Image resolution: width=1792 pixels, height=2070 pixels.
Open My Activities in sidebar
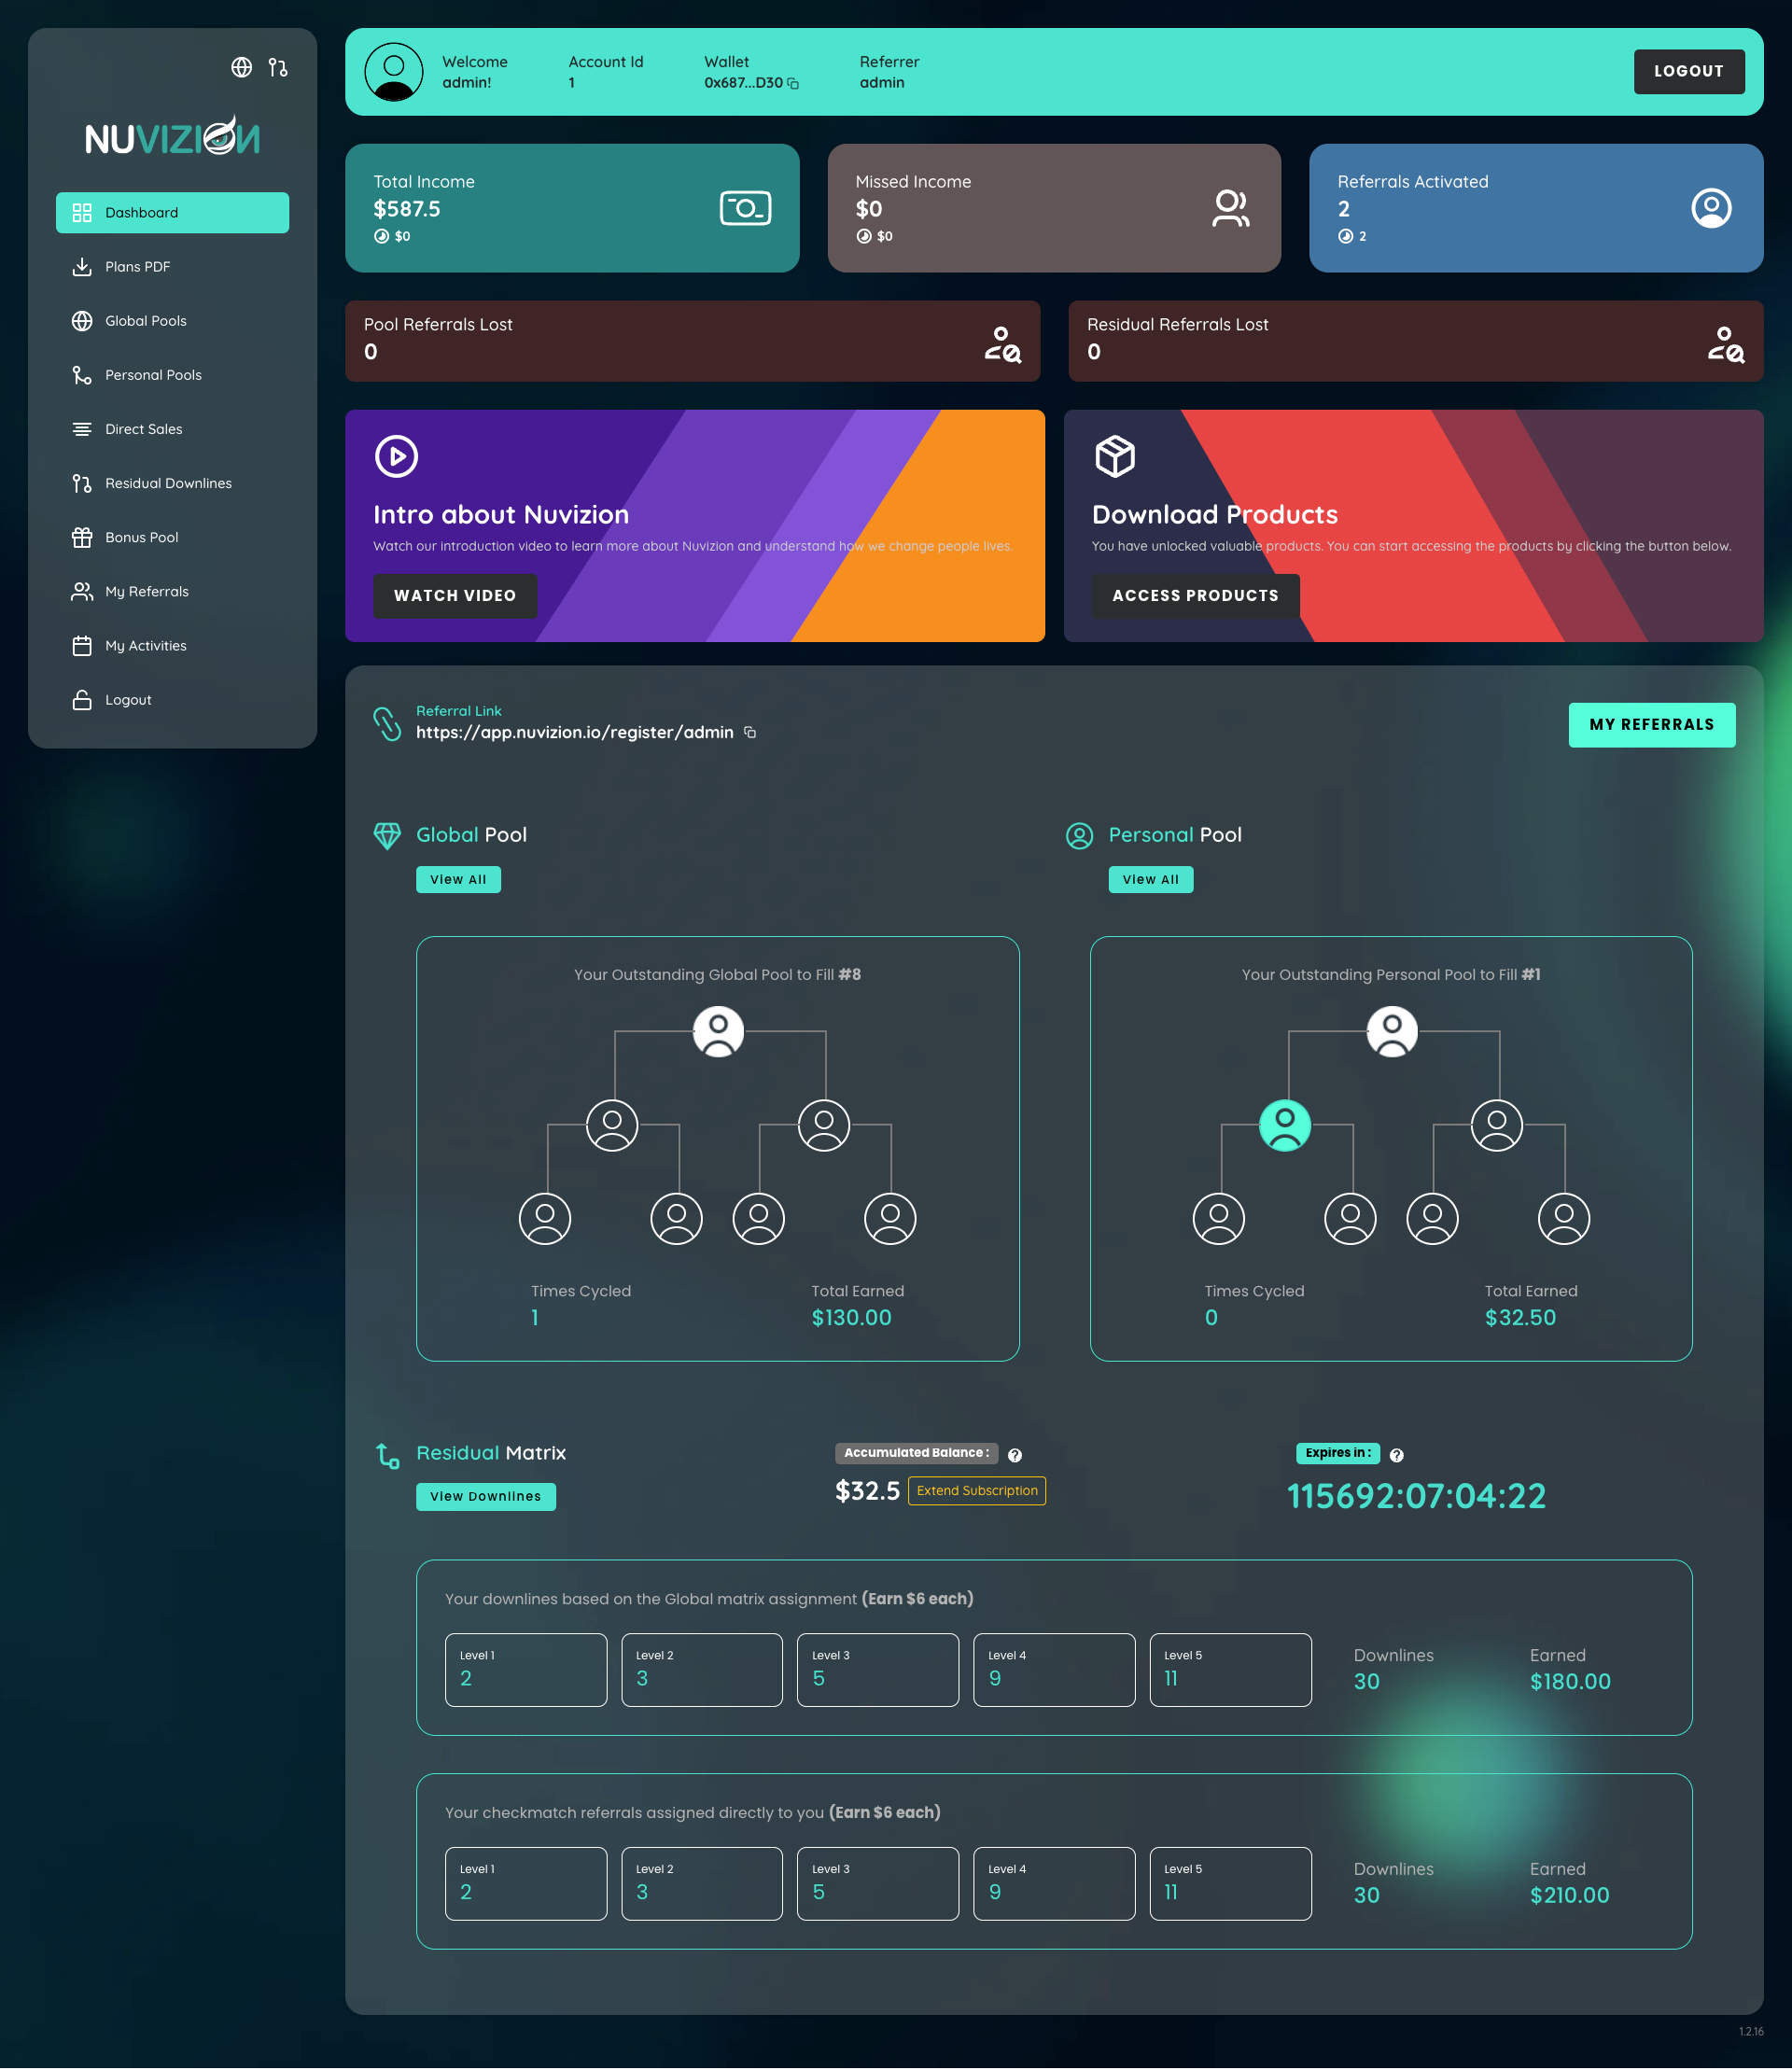pos(172,644)
